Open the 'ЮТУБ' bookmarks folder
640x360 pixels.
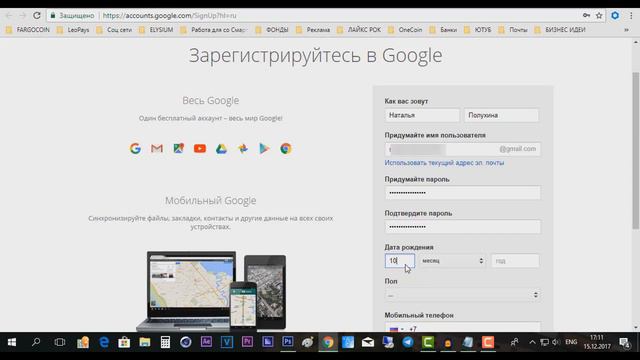coord(478,30)
